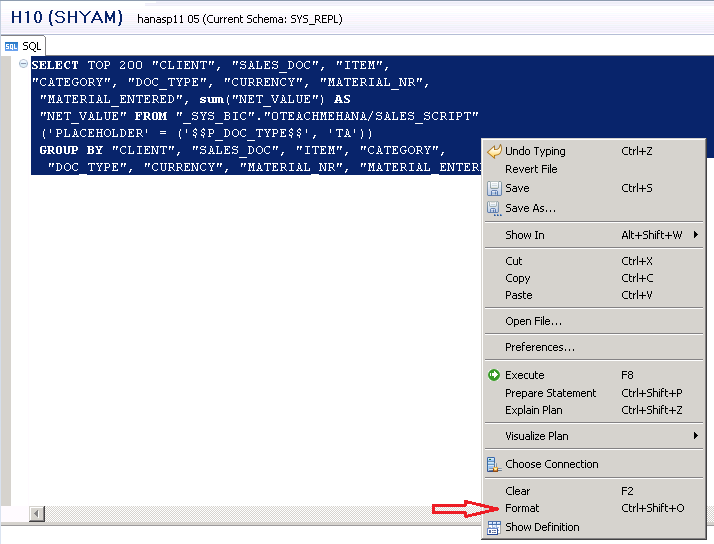Choose Paste from the context menu
714x544 pixels.
(594, 295)
